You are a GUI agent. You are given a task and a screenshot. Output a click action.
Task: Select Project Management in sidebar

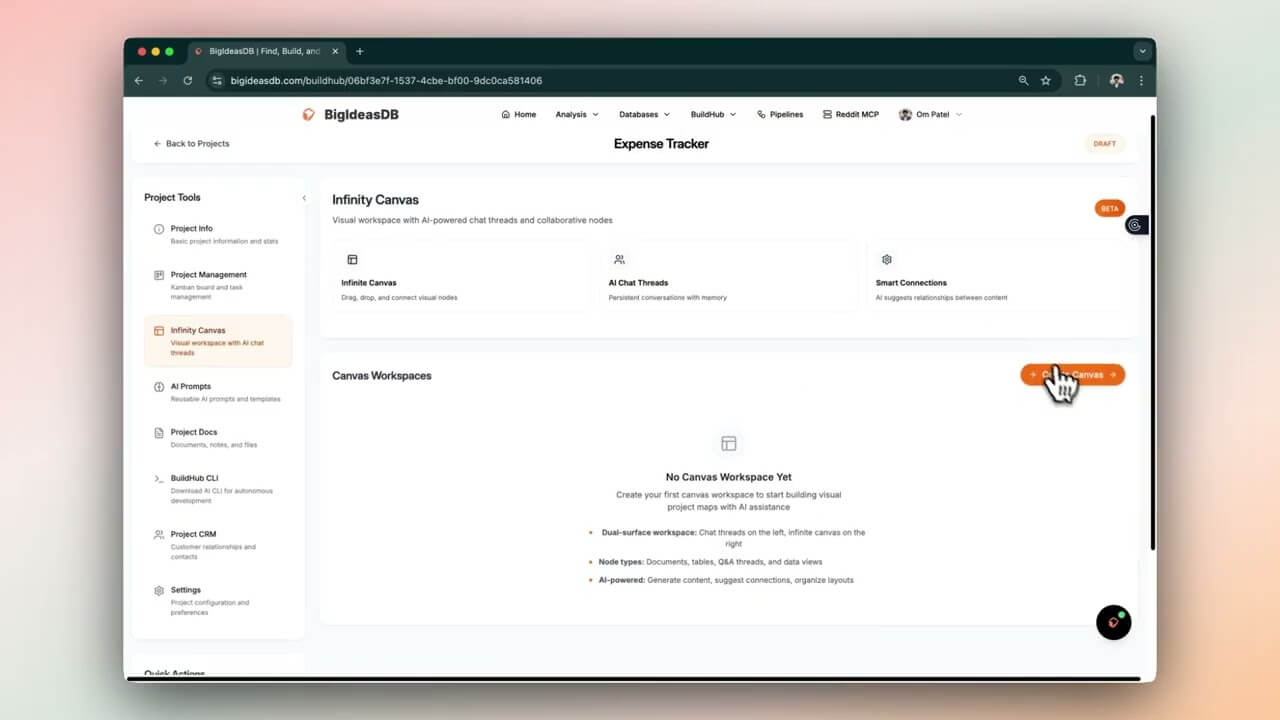208,275
